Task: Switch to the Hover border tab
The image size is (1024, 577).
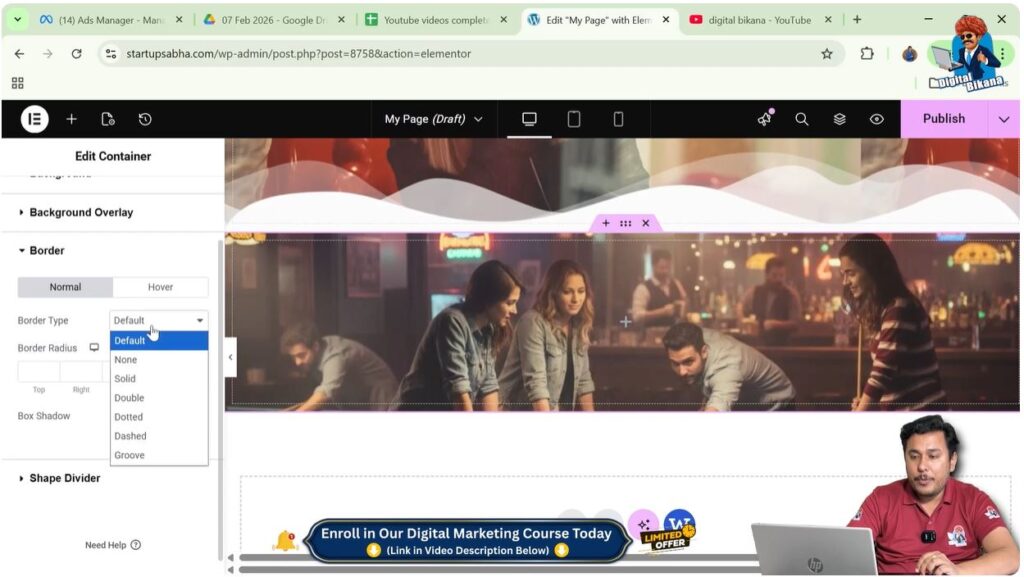Action: [x=160, y=287]
